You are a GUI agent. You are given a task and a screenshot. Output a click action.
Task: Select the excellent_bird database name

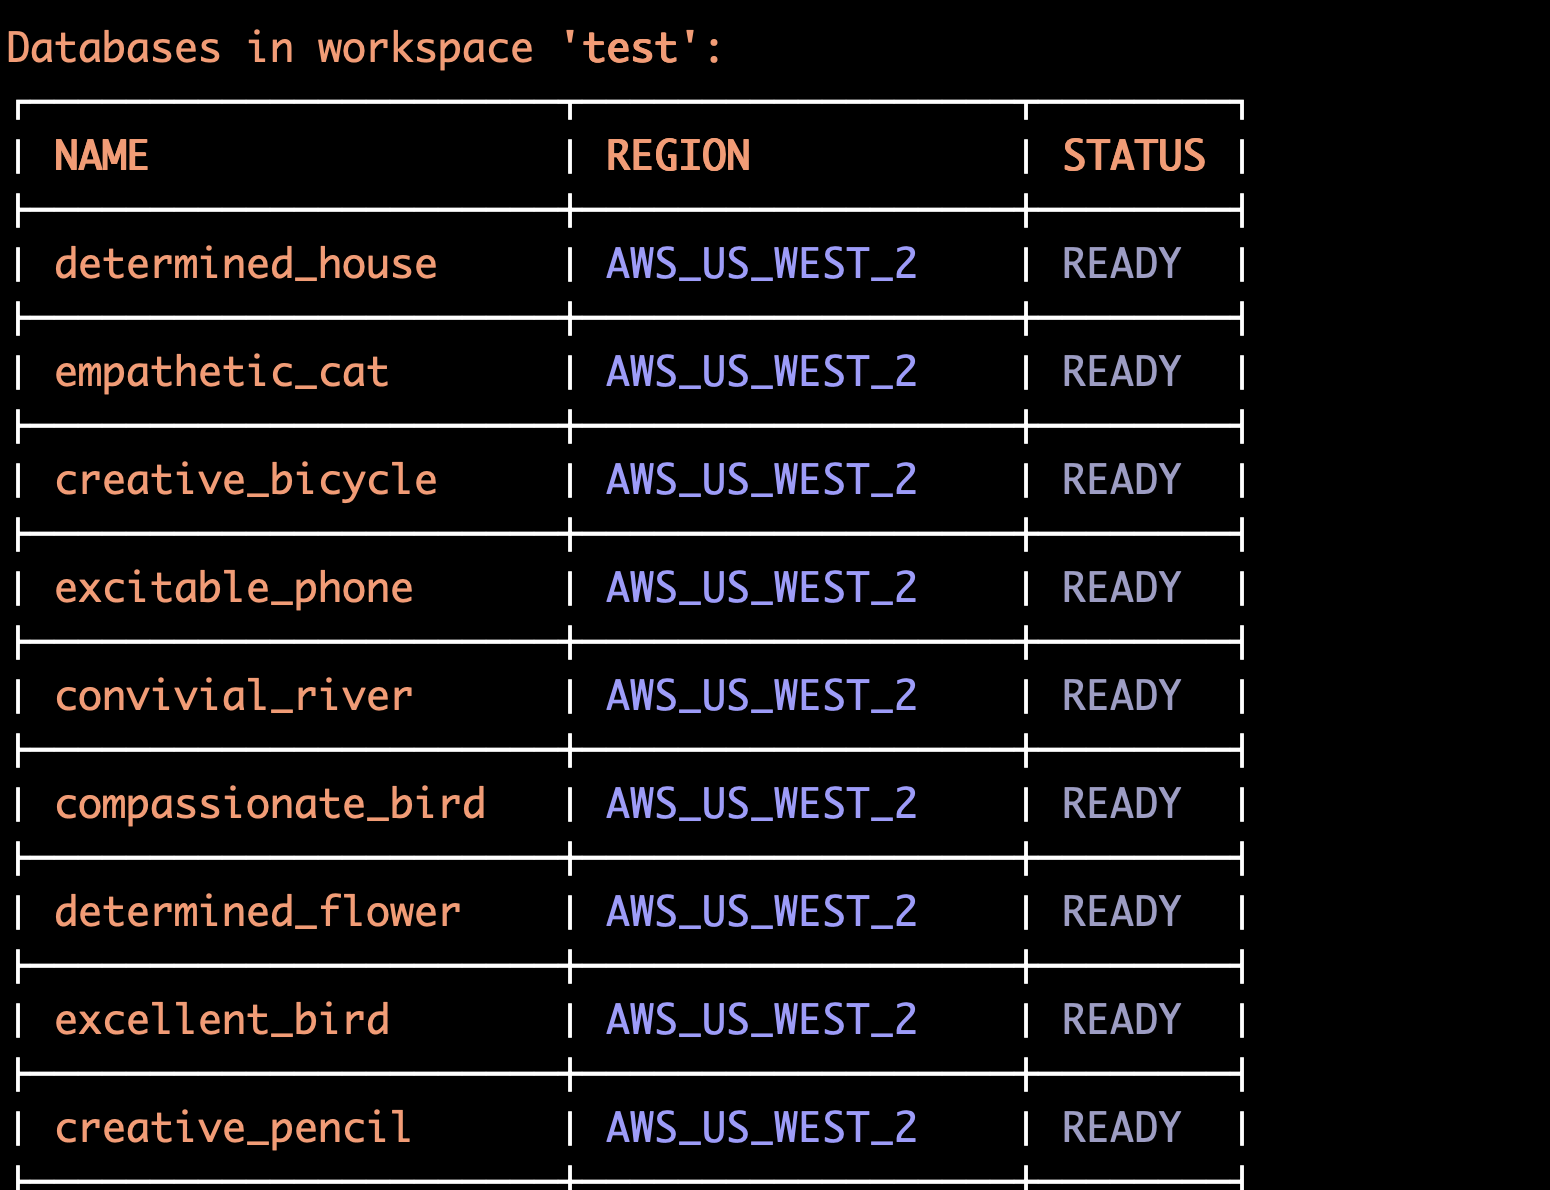[x=221, y=1020]
